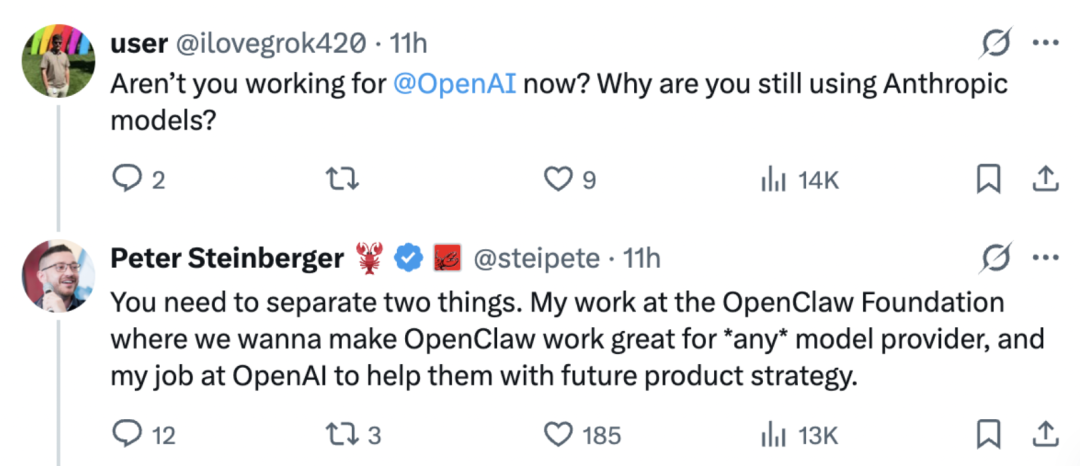The height and width of the screenshot is (466, 1080).
Task: Open more options on first tweet
Action: pyautogui.click(x=1045, y=43)
